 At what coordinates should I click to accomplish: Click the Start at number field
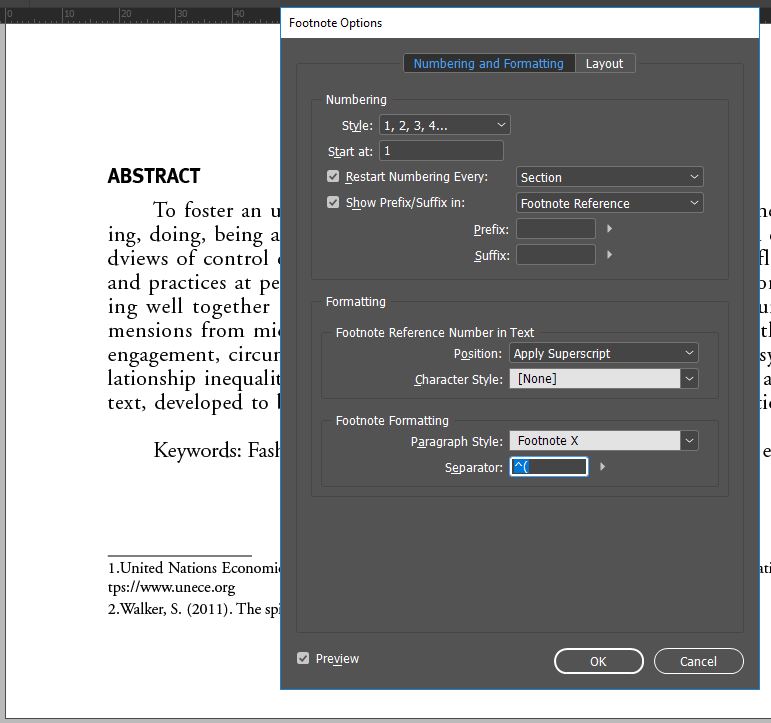[x=441, y=151]
